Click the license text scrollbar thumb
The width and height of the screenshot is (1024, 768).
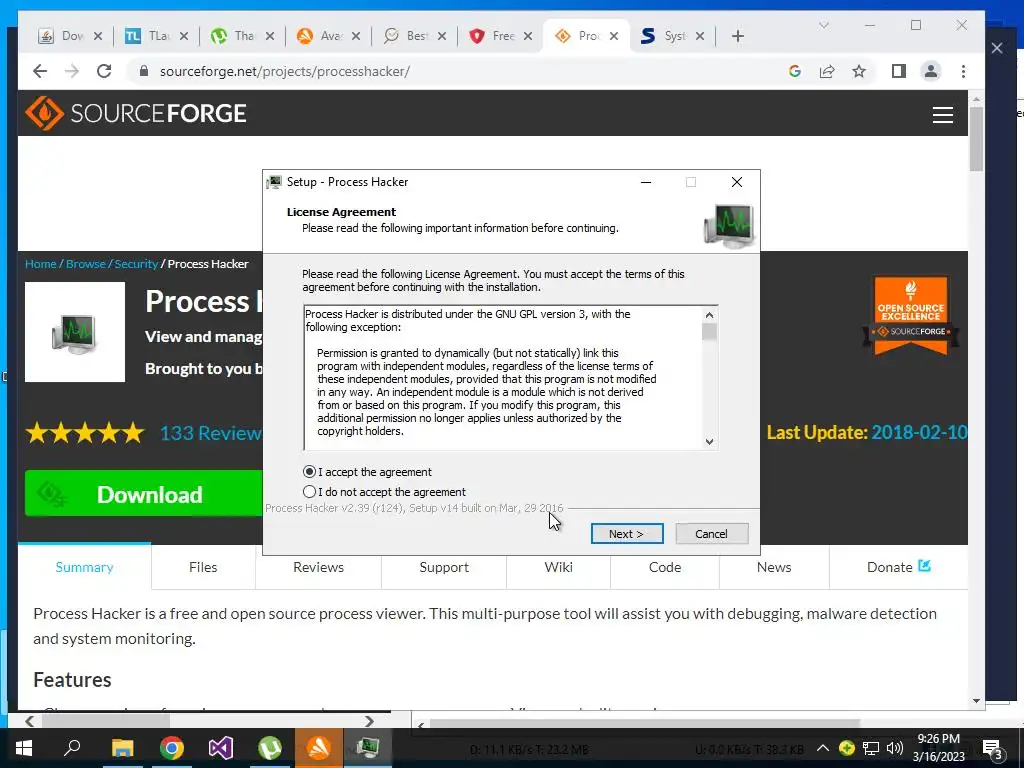[709, 332]
